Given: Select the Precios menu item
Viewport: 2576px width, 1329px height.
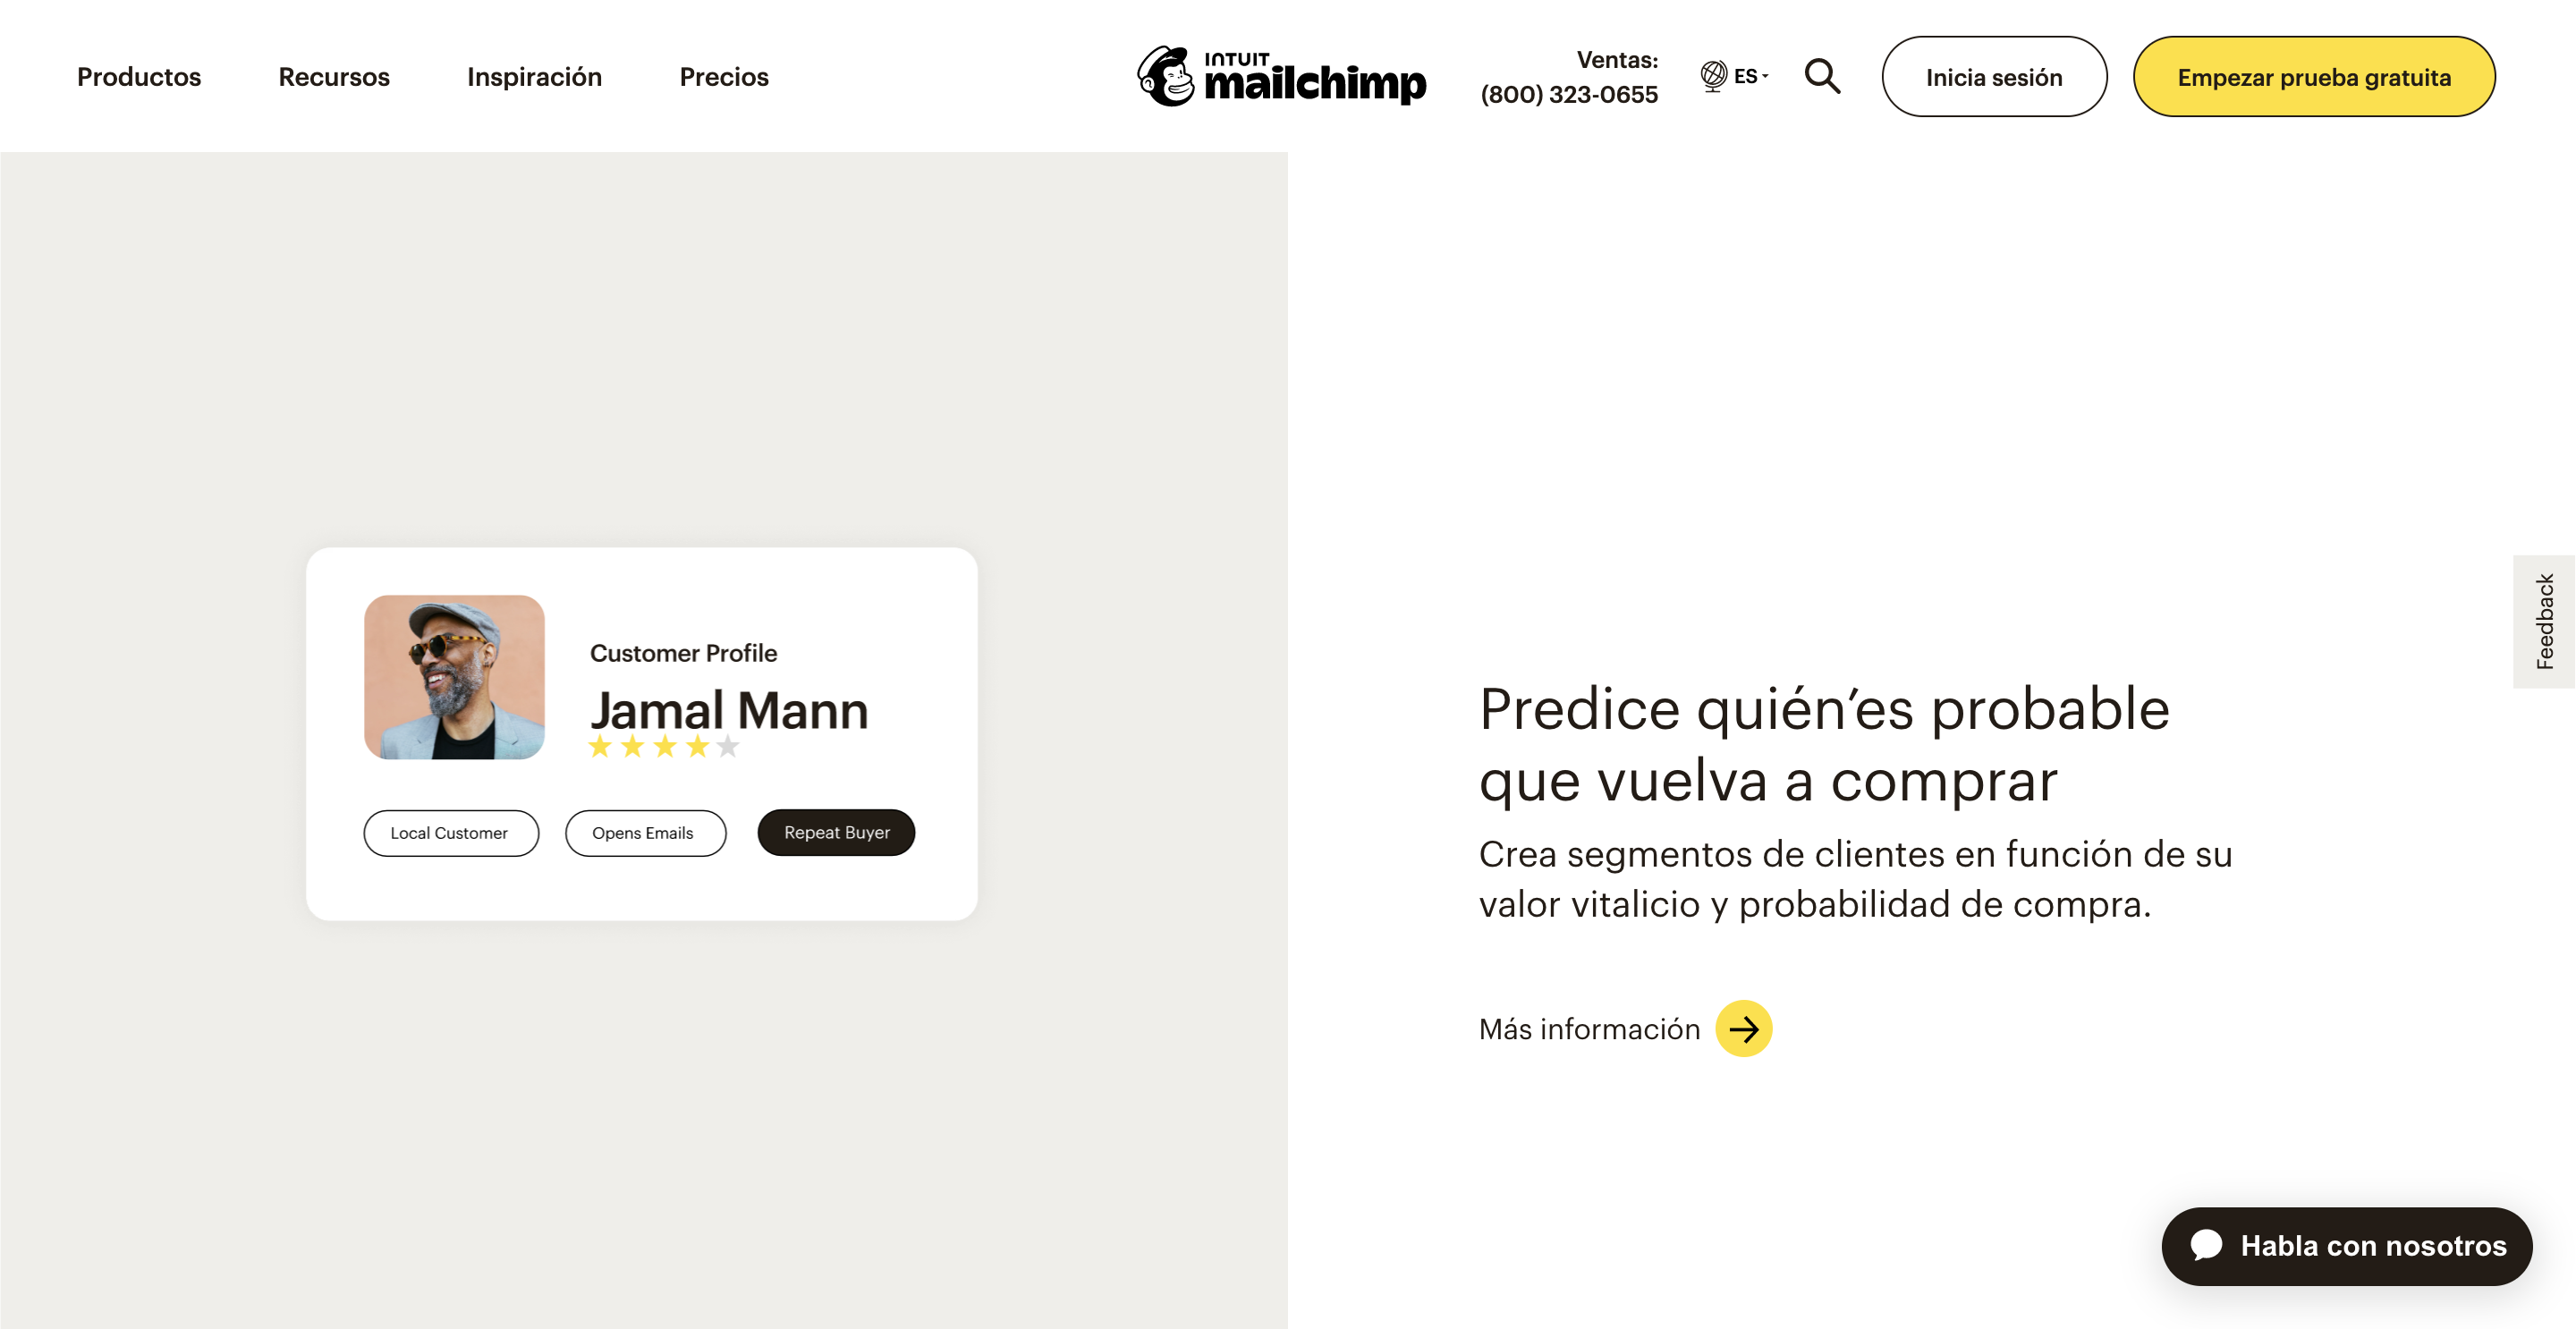Looking at the screenshot, I should [x=724, y=76].
